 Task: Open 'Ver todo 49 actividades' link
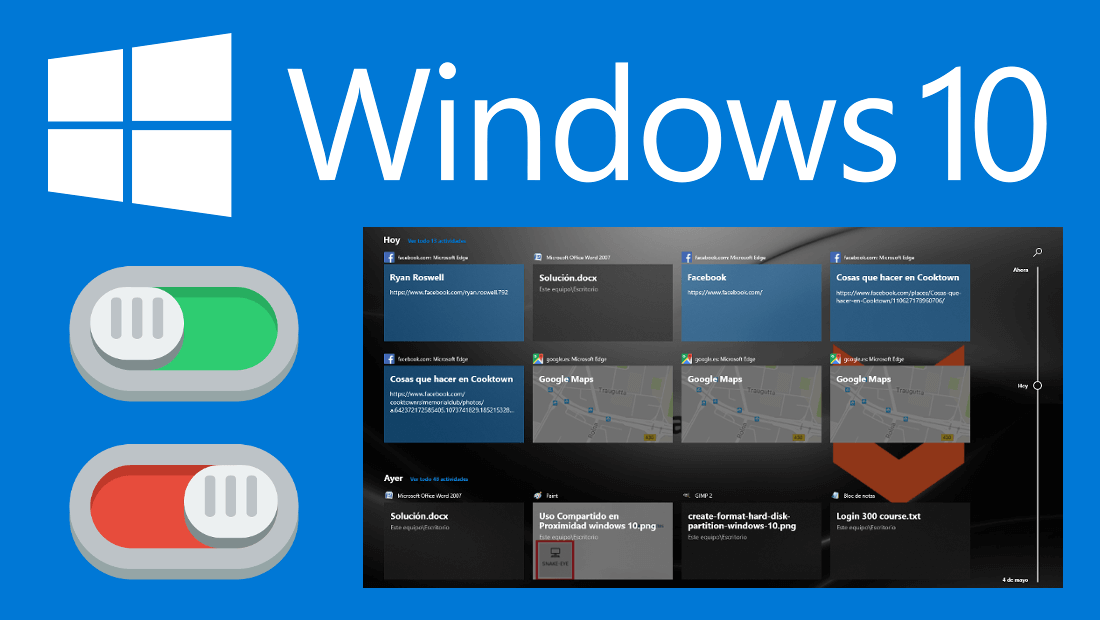click(x=439, y=479)
